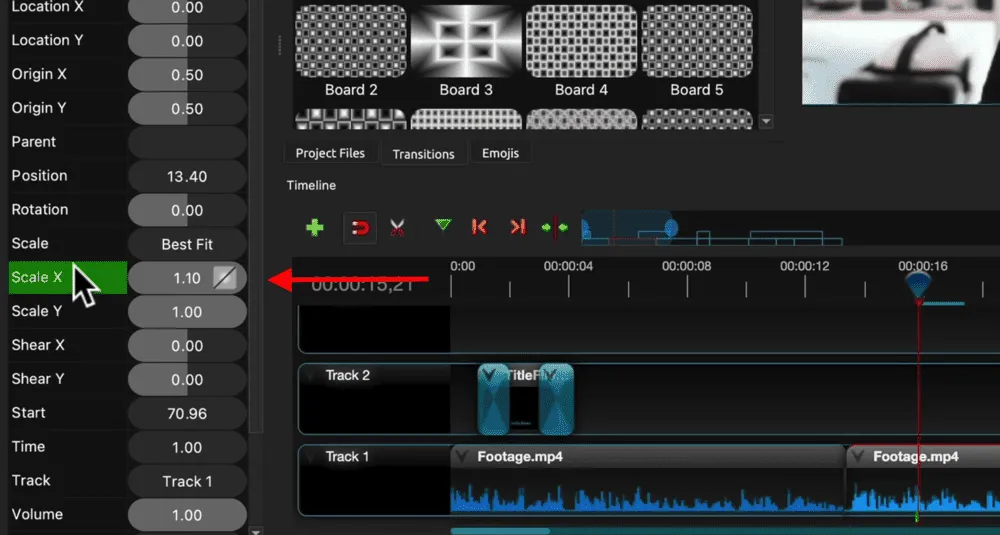Jump to the previous marker
This screenshot has width=1000, height=535.
[479, 227]
